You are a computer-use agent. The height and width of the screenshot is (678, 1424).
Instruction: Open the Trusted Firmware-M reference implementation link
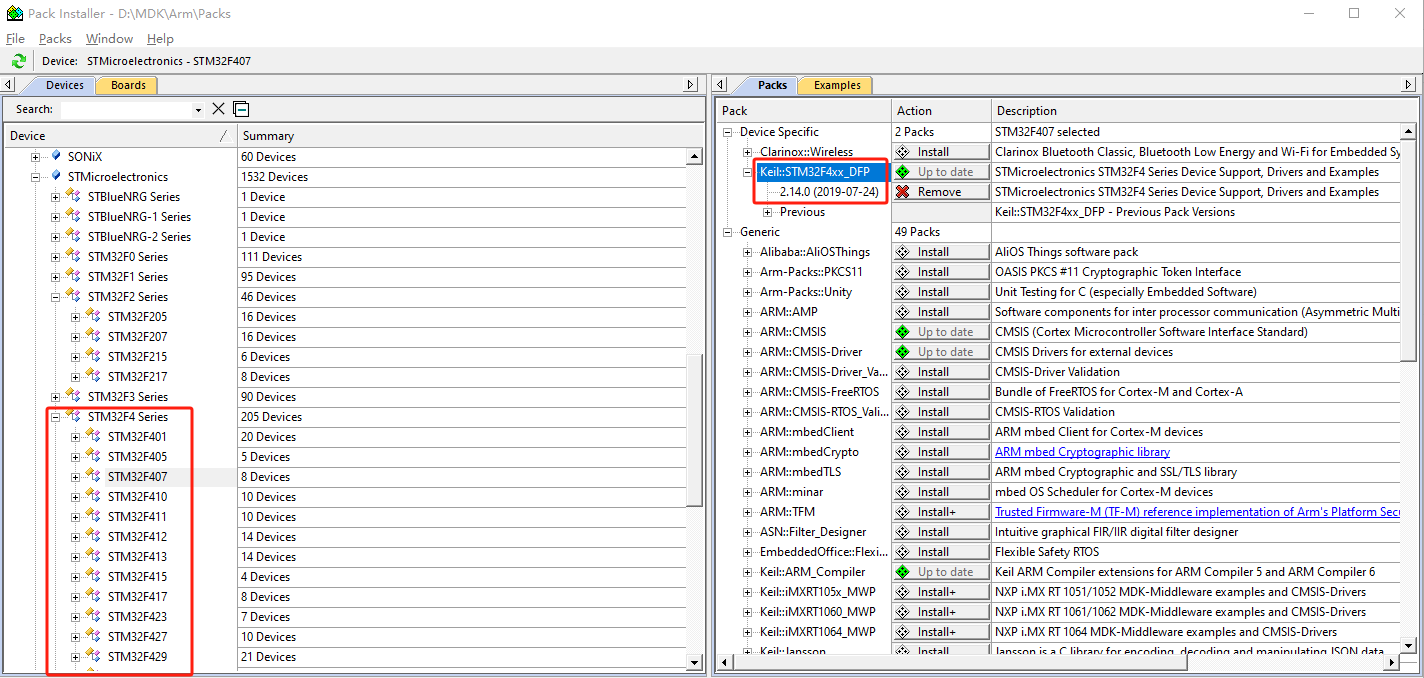(1197, 512)
